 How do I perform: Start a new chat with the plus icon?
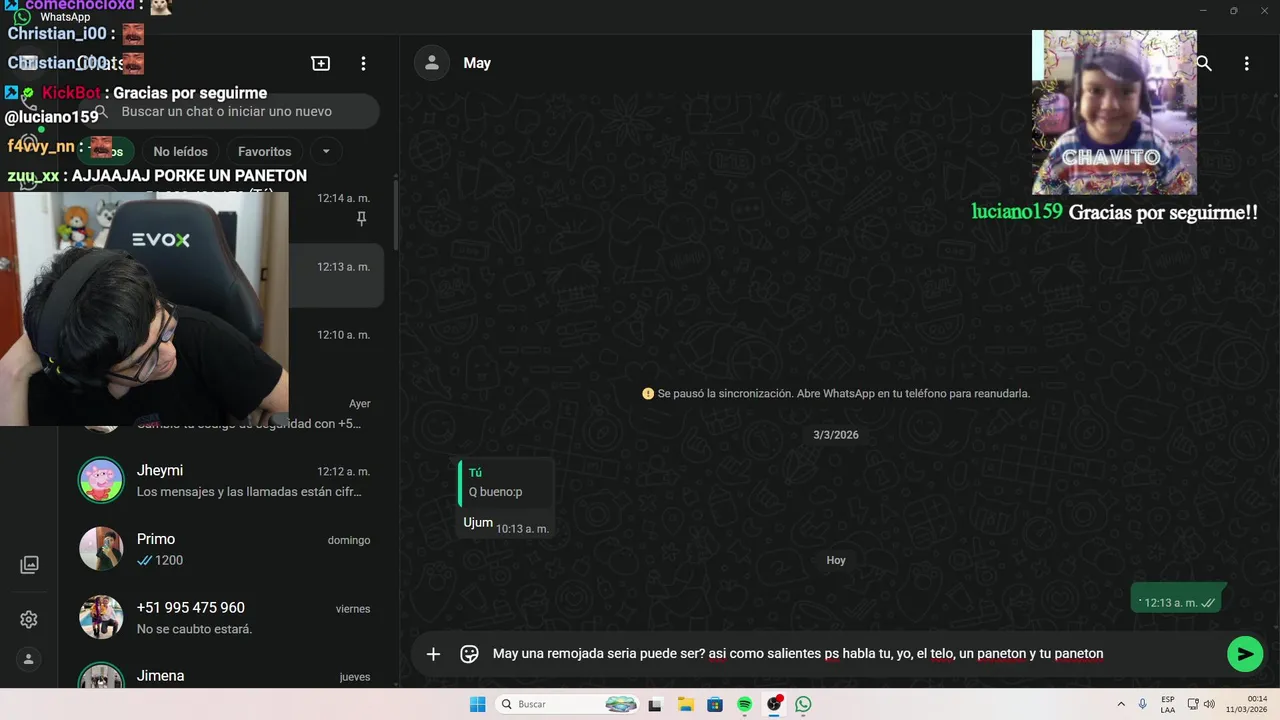(321, 63)
